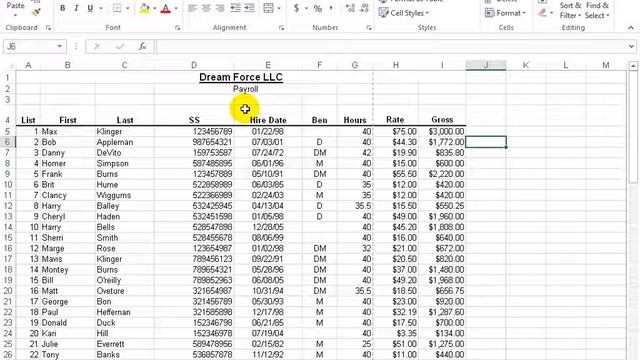Open the Clear dropdown arrow

(x=551, y=13)
